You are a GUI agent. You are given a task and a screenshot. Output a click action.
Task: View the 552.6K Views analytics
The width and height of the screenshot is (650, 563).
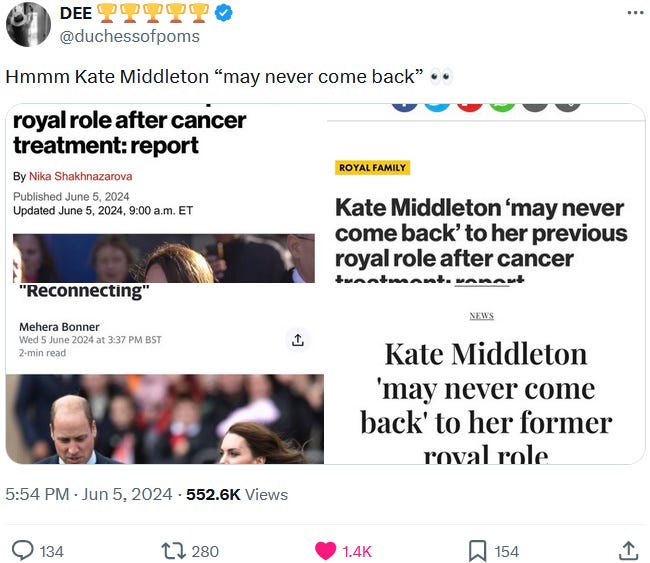click(237, 494)
